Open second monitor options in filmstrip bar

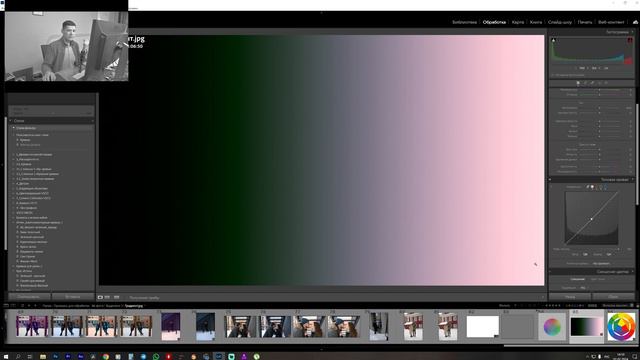tap(13, 305)
